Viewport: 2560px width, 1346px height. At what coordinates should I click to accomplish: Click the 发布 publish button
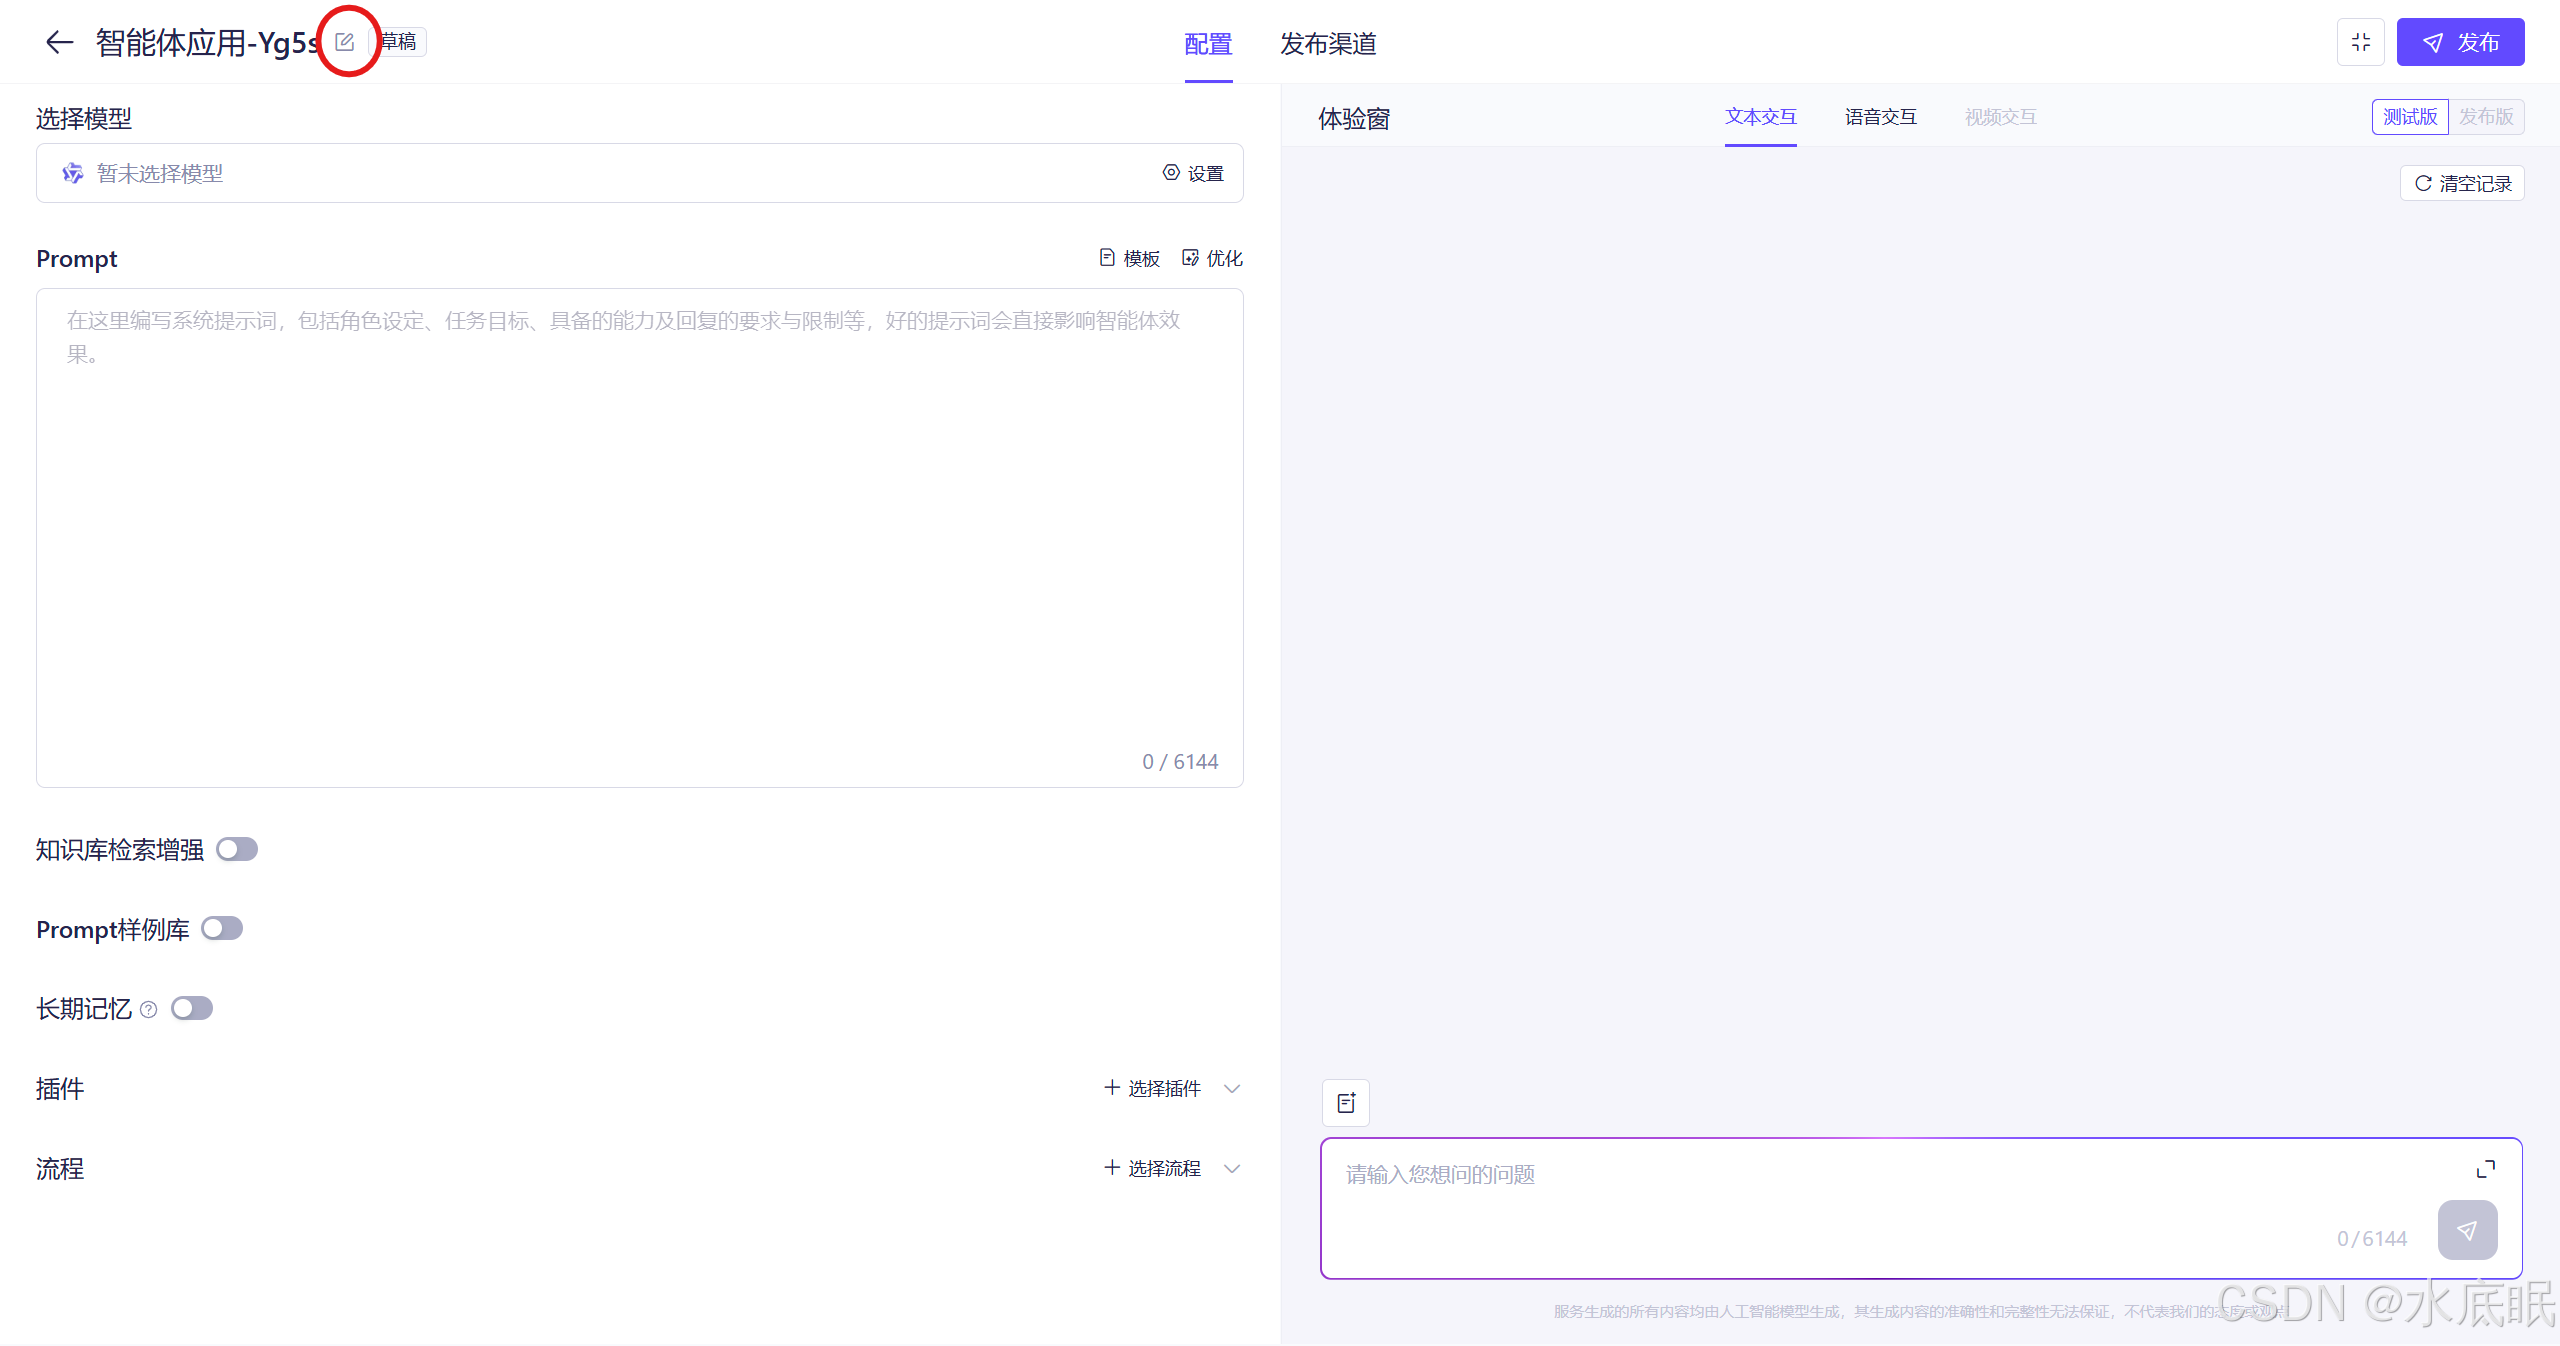[2460, 42]
